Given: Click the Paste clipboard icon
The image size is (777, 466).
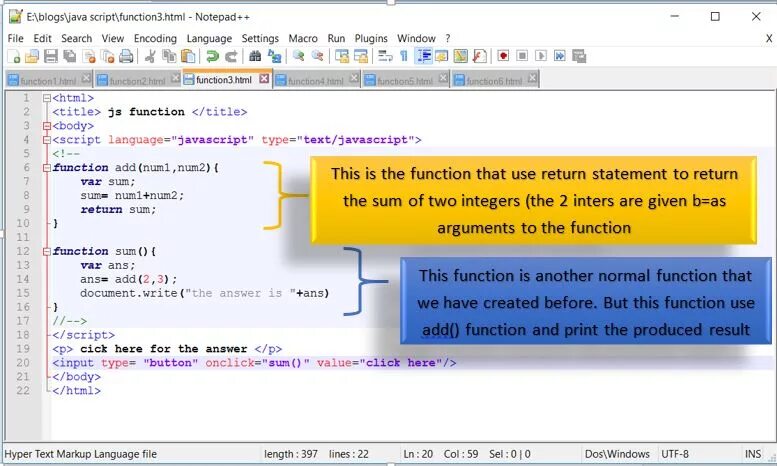Looking at the screenshot, I should pyautogui.click(x=188, y=57).
